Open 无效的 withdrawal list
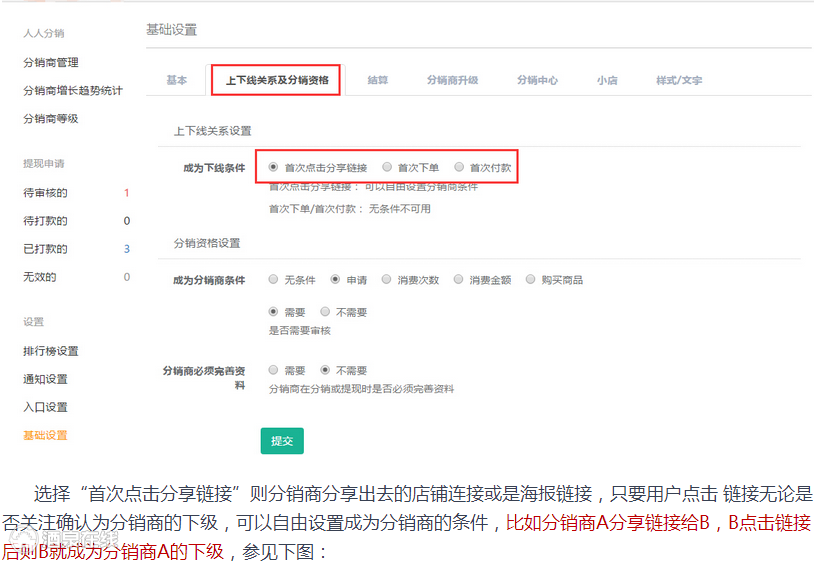Image resolution: width=830 pixels, height=568 pixels. pos(40,277)
